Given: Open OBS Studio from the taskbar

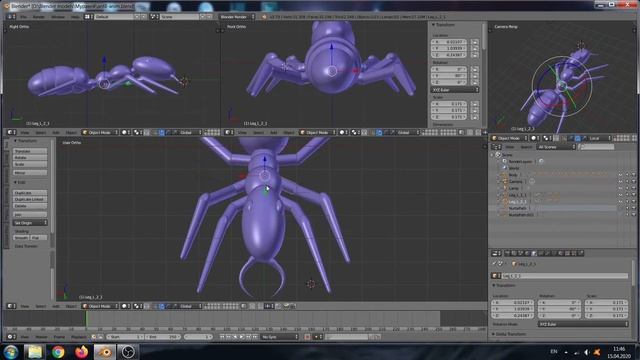Looking at the screenshot, I should (128, 351).
